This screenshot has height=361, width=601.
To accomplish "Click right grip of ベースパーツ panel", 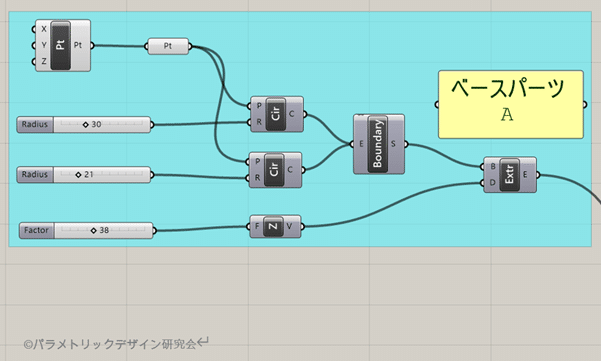I will [x=585, y=104].
